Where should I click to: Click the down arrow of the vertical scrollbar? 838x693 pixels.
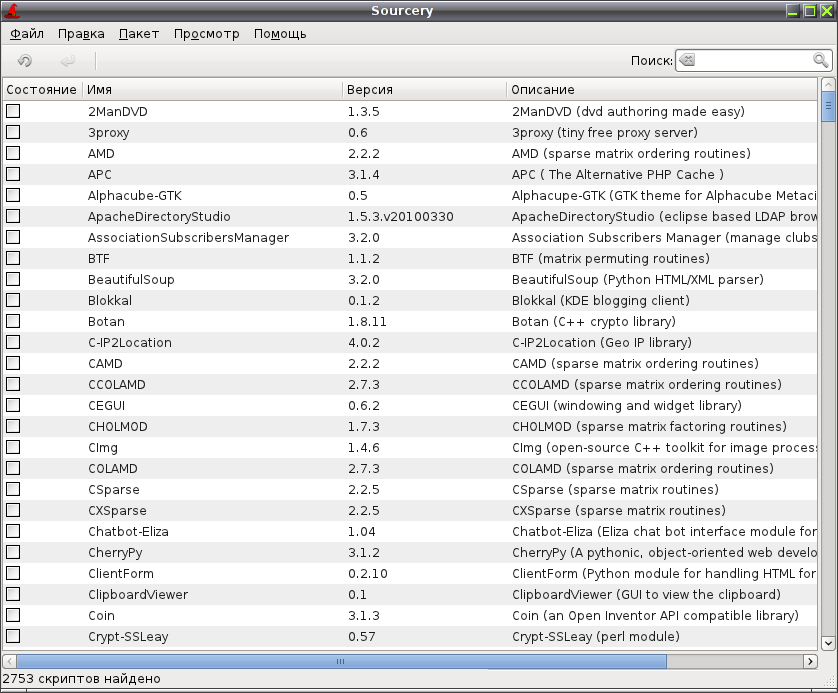pyautogui.click(x=828, y=643)
